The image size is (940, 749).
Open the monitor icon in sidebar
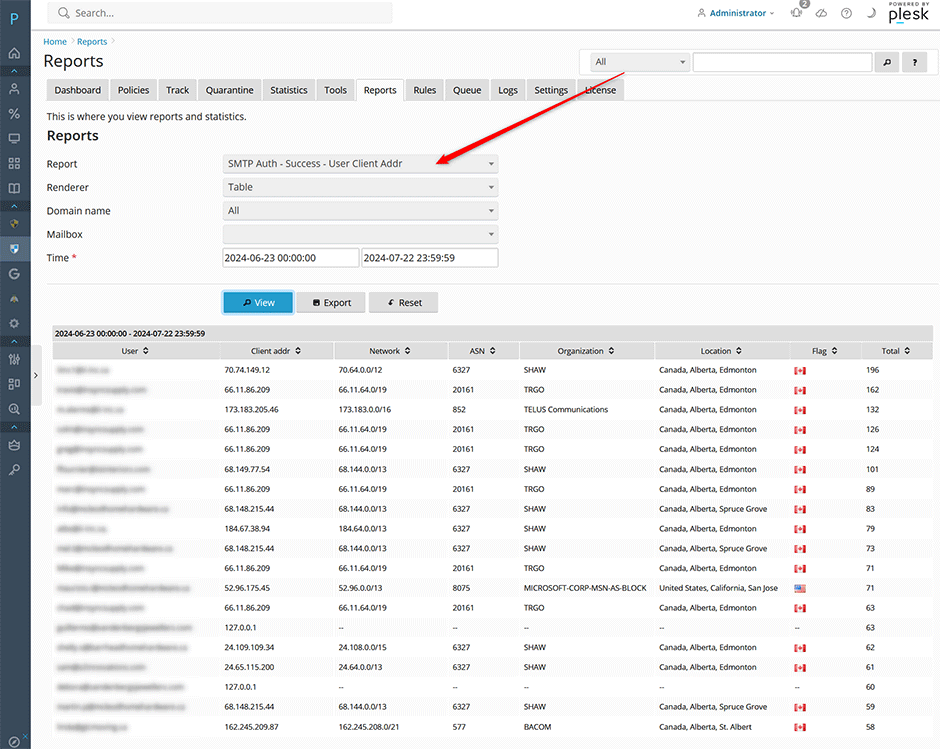click(14, 139)
